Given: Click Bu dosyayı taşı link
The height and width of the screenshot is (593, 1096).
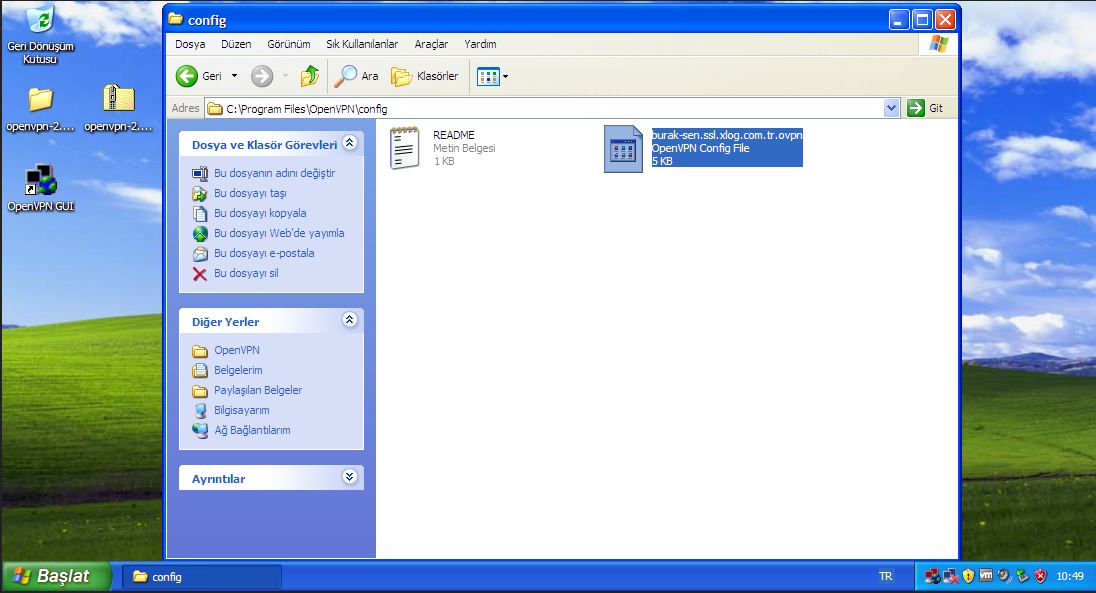Looking at the screenshot, I should click(250, 193).
